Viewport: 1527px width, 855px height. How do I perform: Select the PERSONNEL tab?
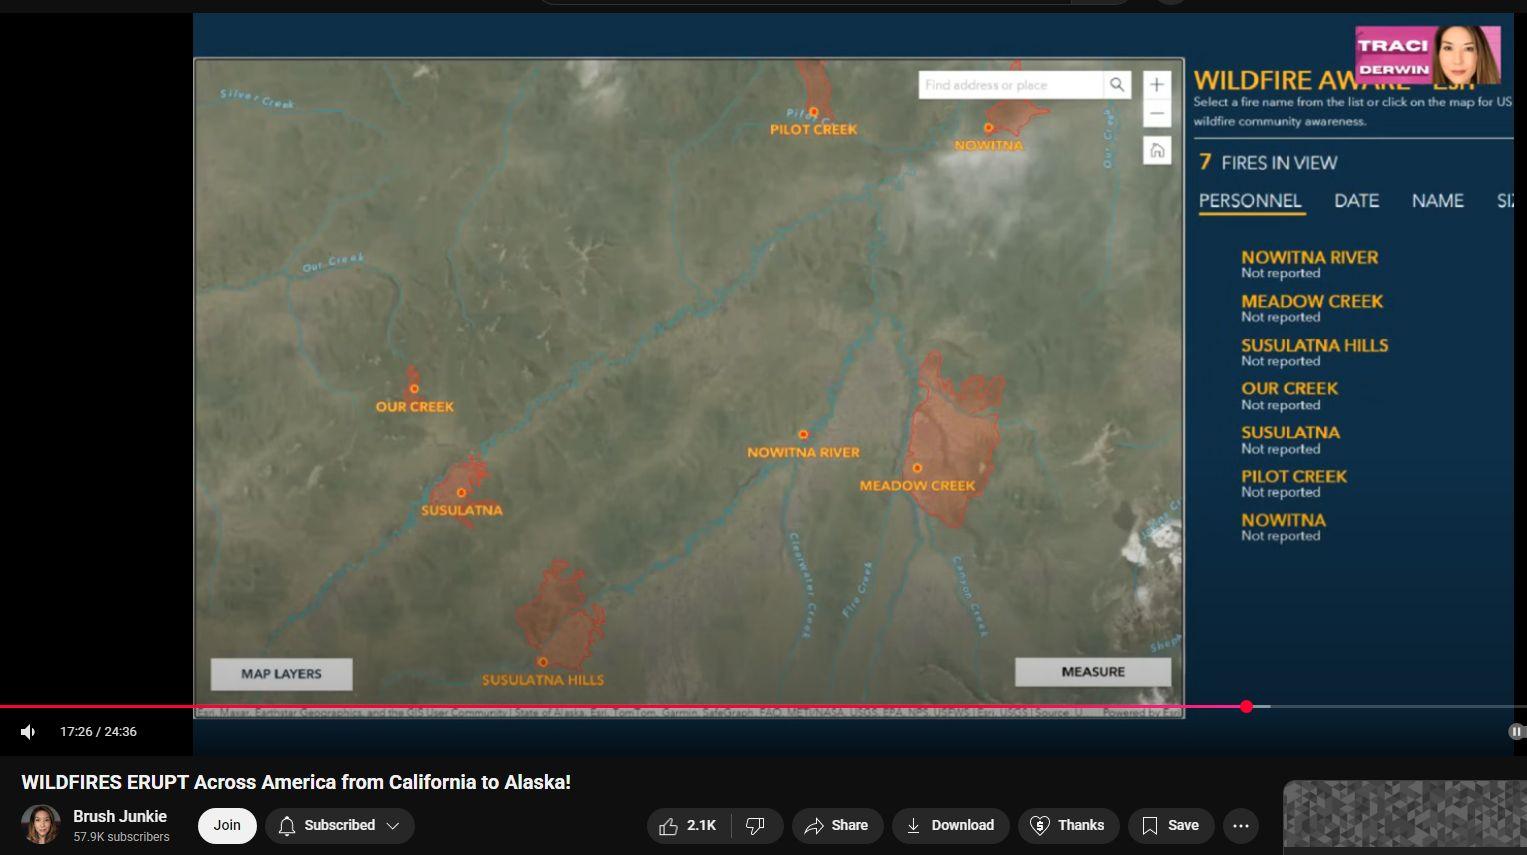tap(1250, 201)
